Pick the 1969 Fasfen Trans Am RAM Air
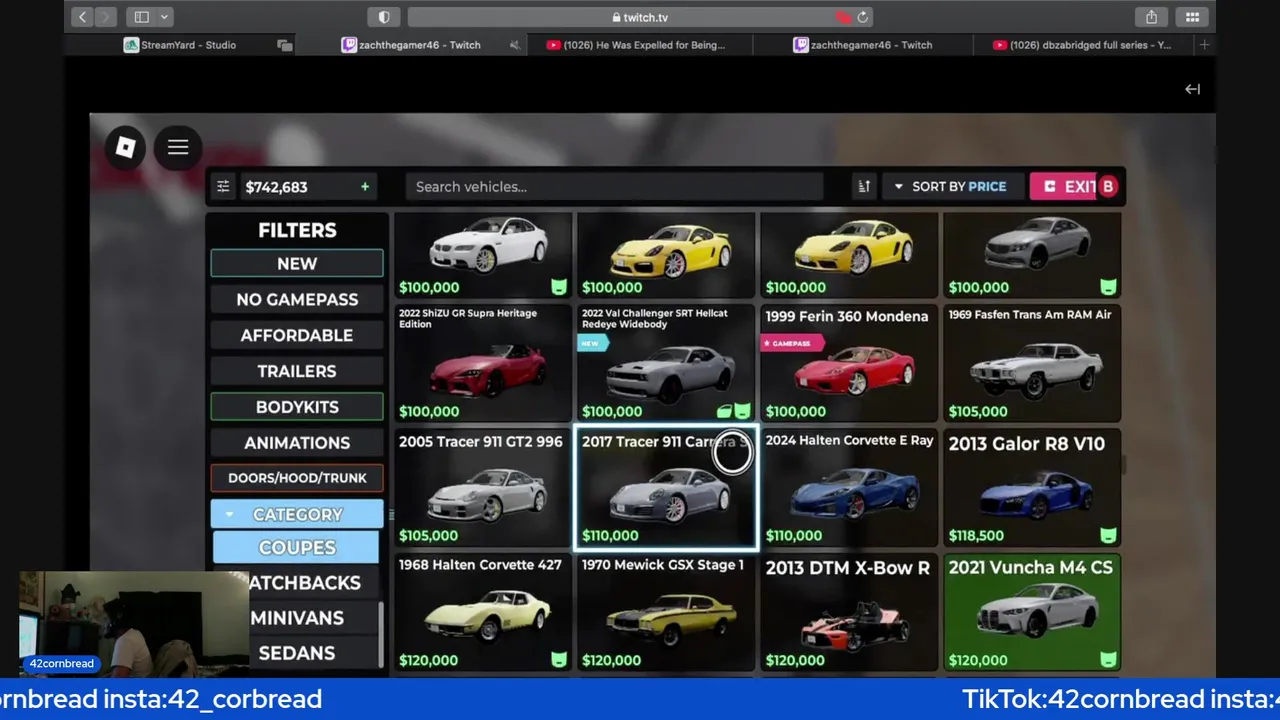 [x=1032, y=363]
